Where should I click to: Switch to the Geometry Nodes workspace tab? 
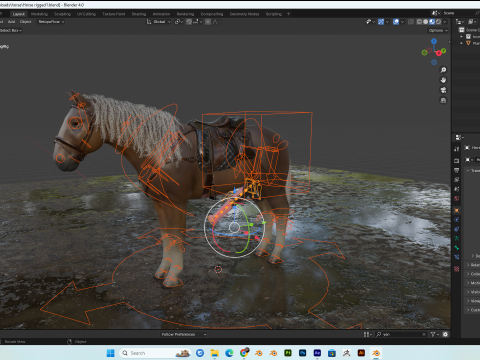pyautogui.click(x=244, y=14)
